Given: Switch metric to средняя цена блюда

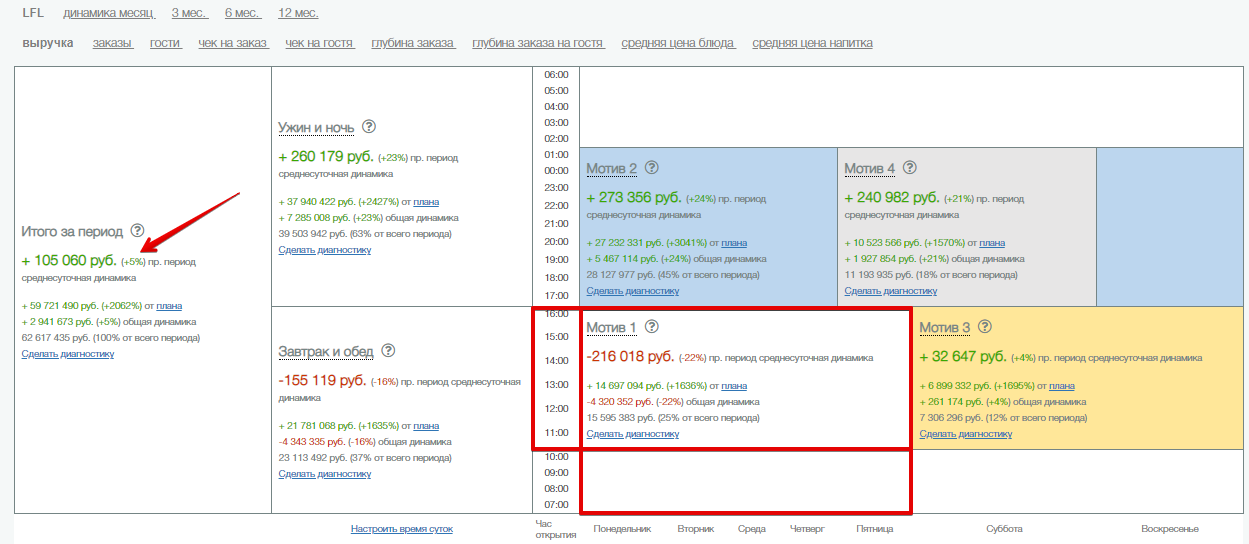Looking at the screenshot, I should click(678, 43).
